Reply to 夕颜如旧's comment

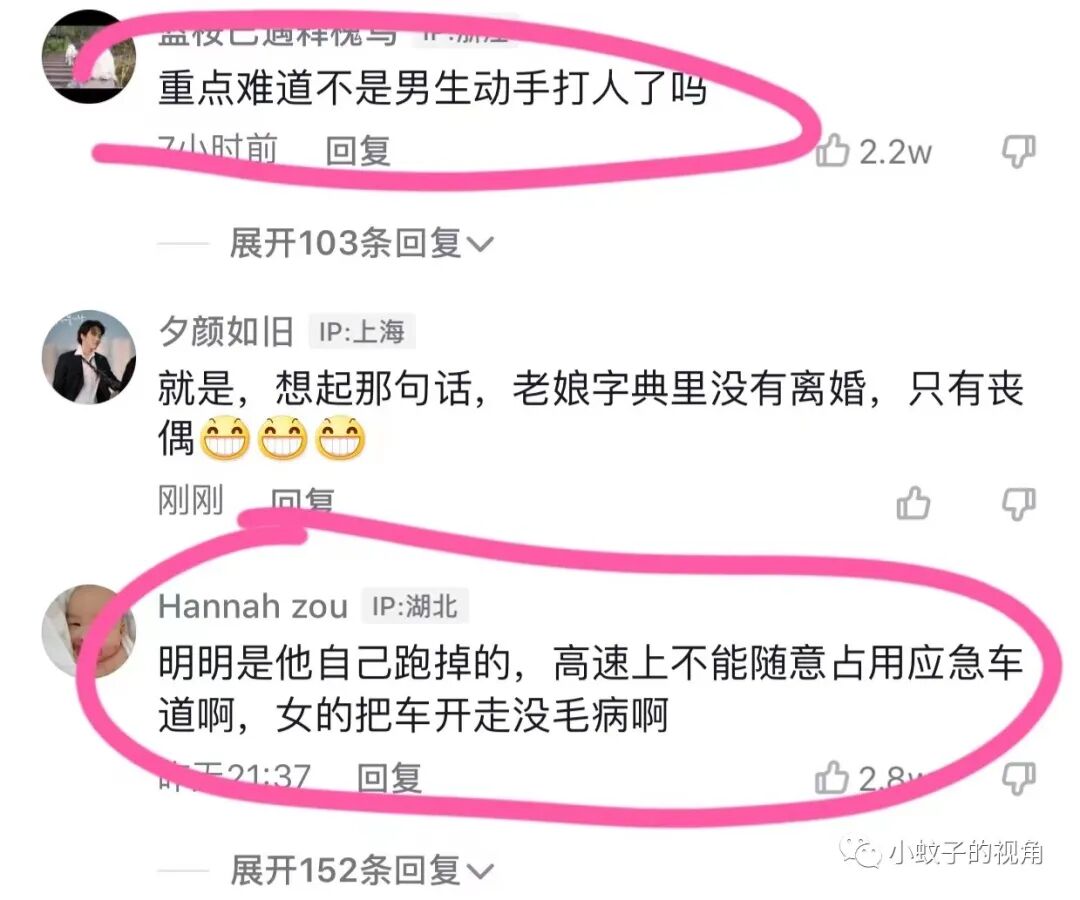[302, 501]
